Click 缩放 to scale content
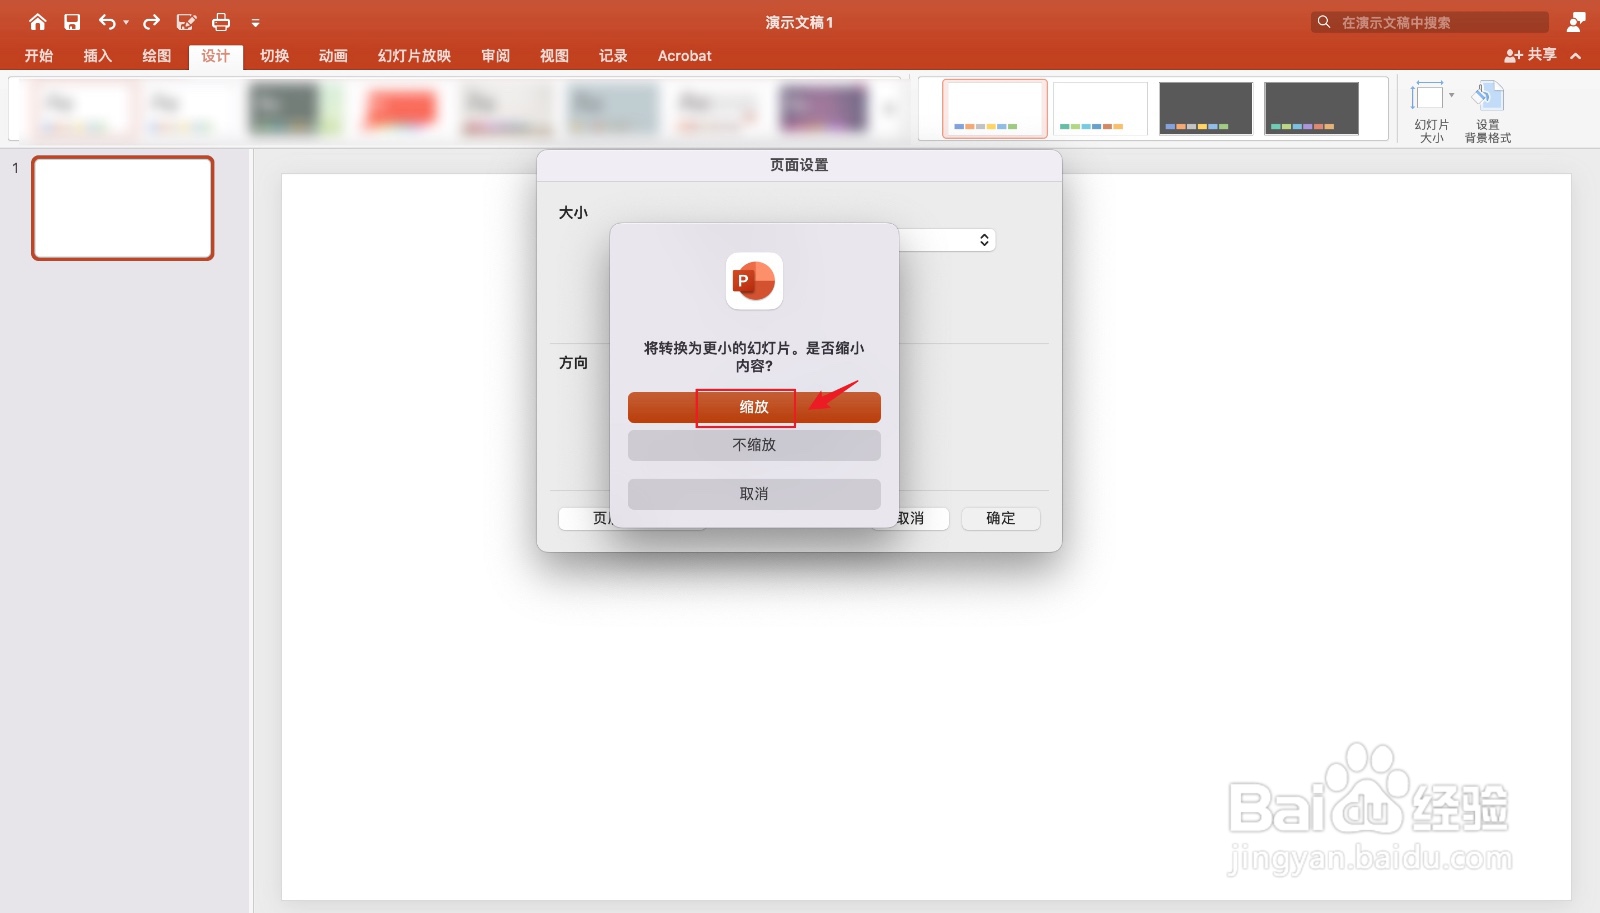1600x913 pixels. 754,407
